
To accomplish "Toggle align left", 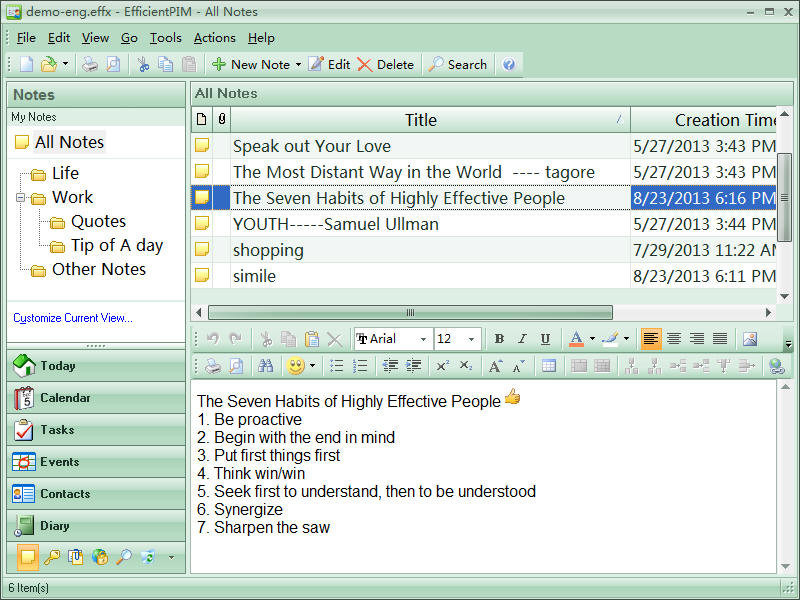I will [651, 339].
